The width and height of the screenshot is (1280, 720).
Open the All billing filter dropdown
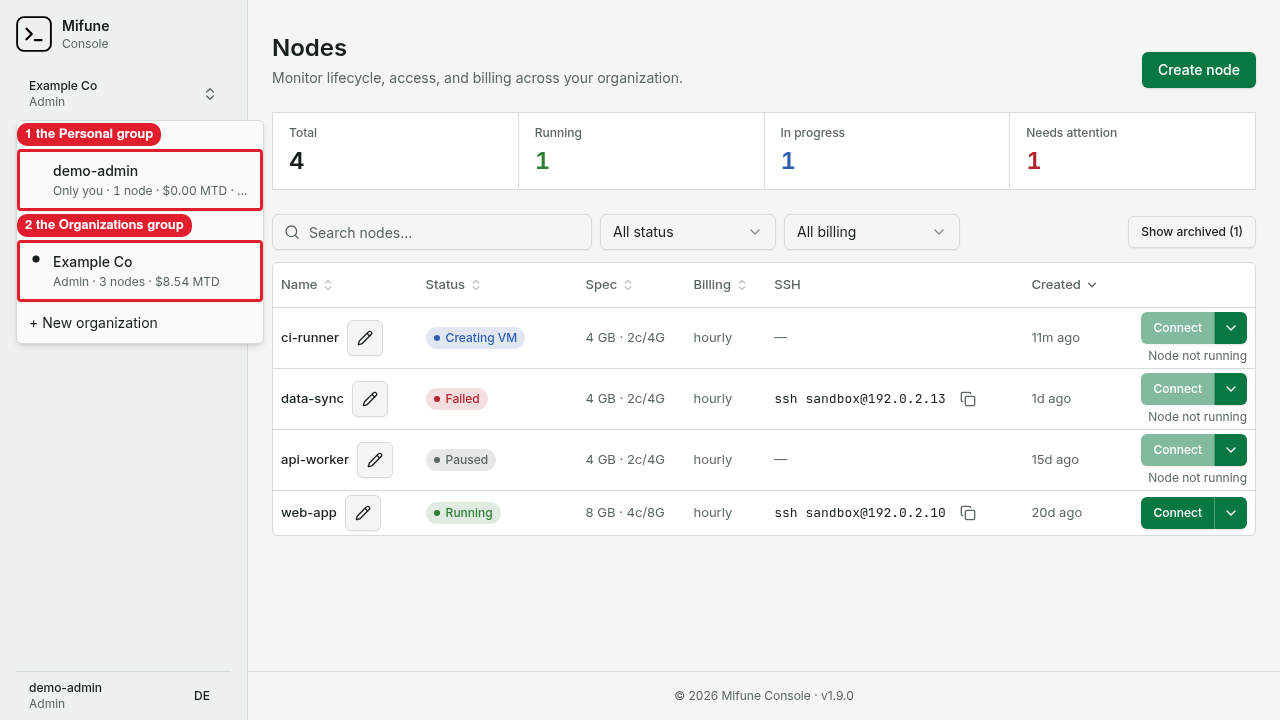click(872, 232)
